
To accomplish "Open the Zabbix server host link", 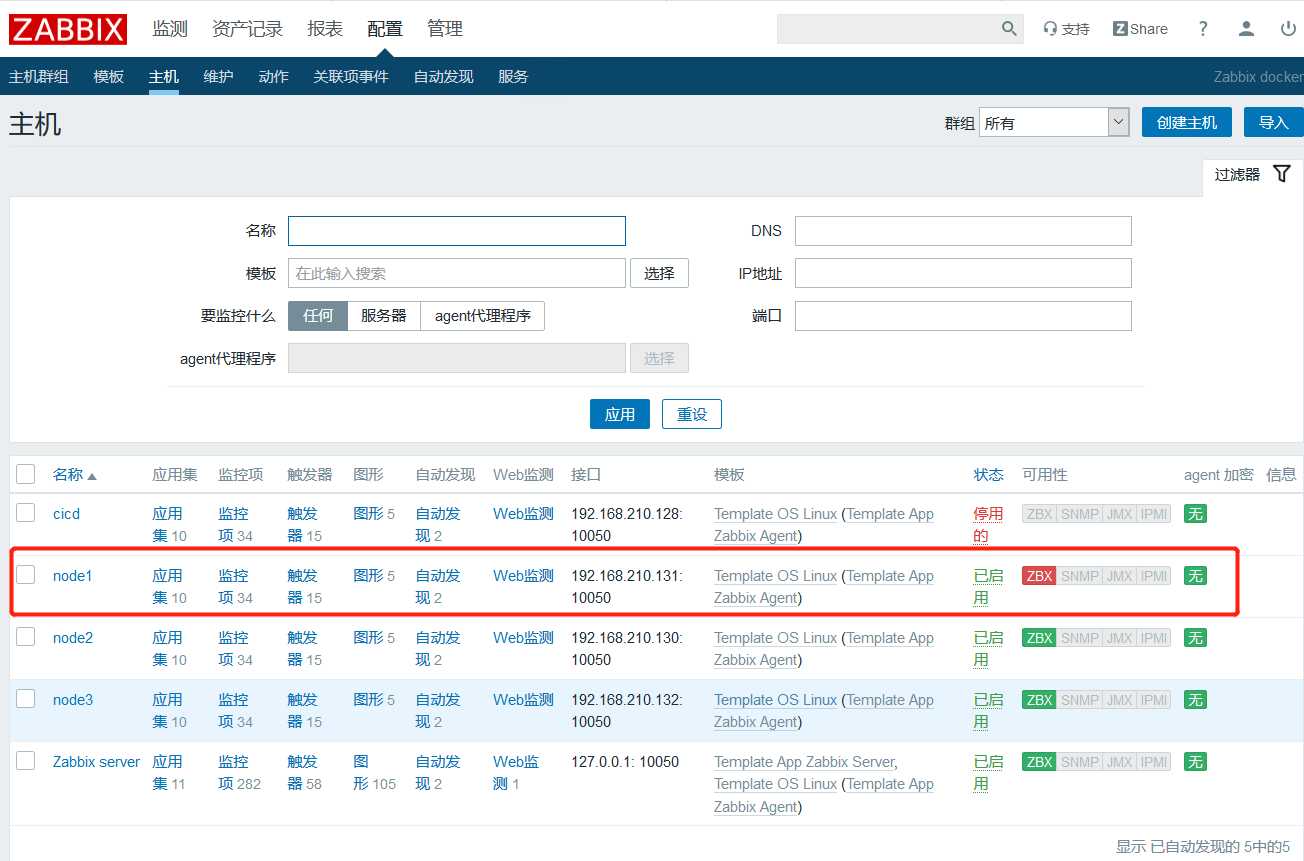I will 97,762.
